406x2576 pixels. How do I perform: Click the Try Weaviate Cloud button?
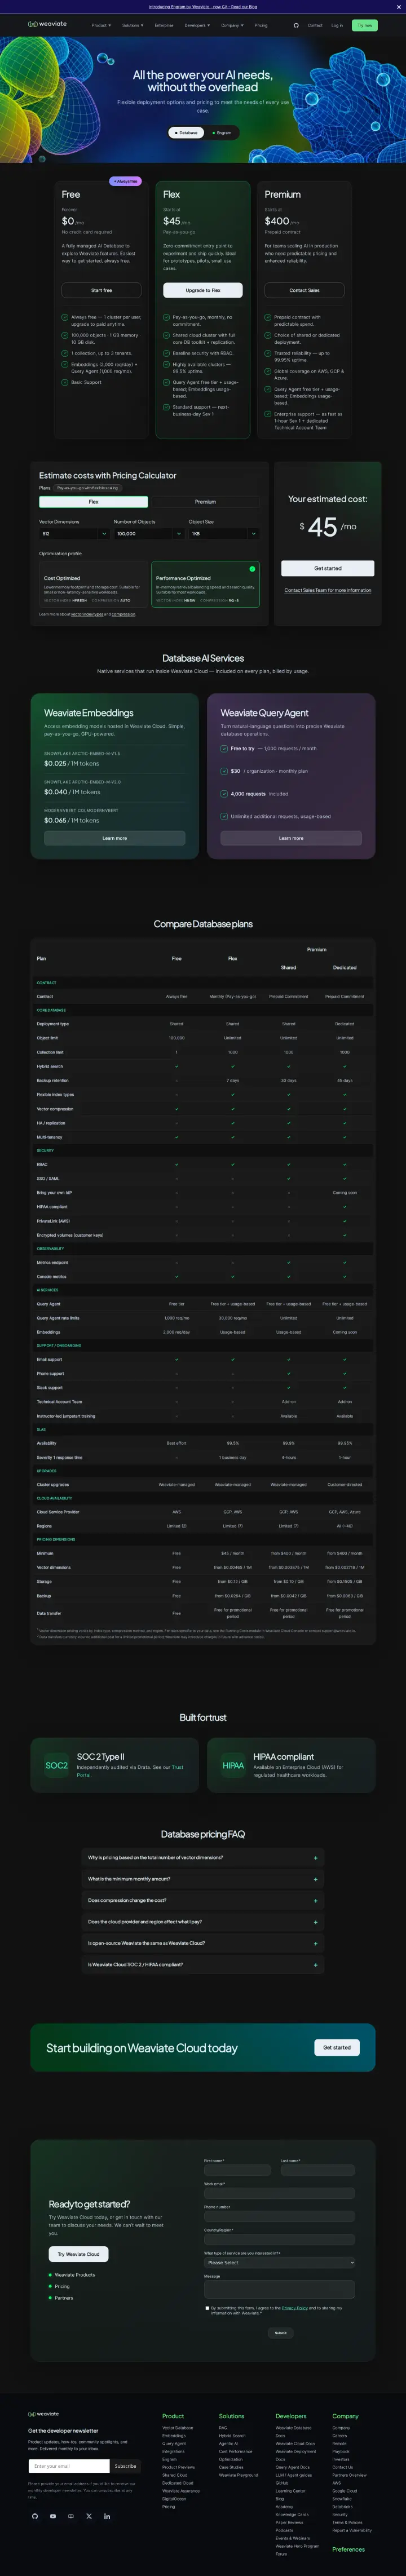[79, 2254]
